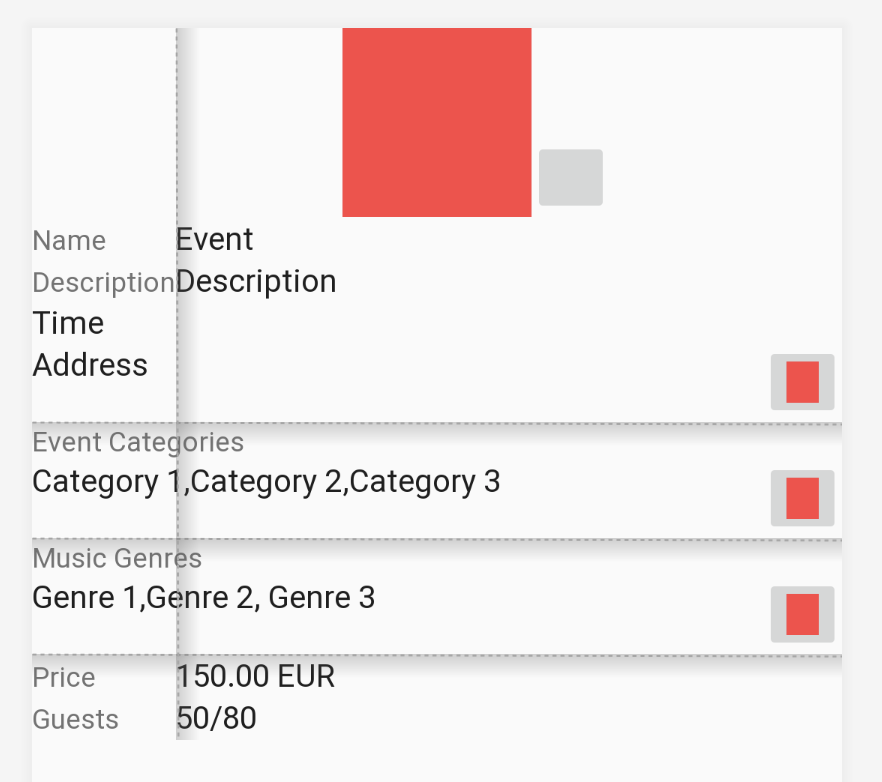Click the Price label

point(64,678)
